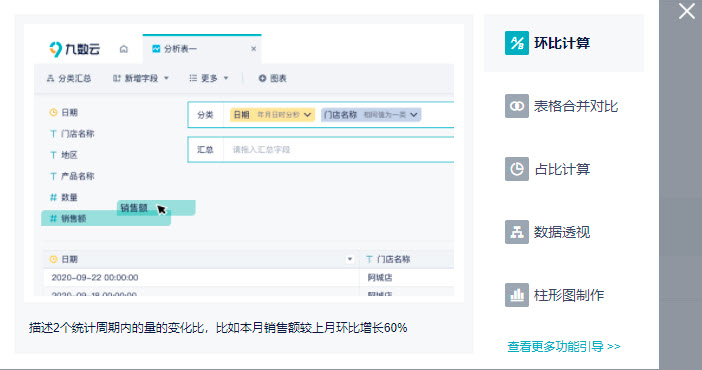Viewport: 702px width, 370px height.
Task: Click the 图表 plus icon in toolbar
Action: coord(262,78)
